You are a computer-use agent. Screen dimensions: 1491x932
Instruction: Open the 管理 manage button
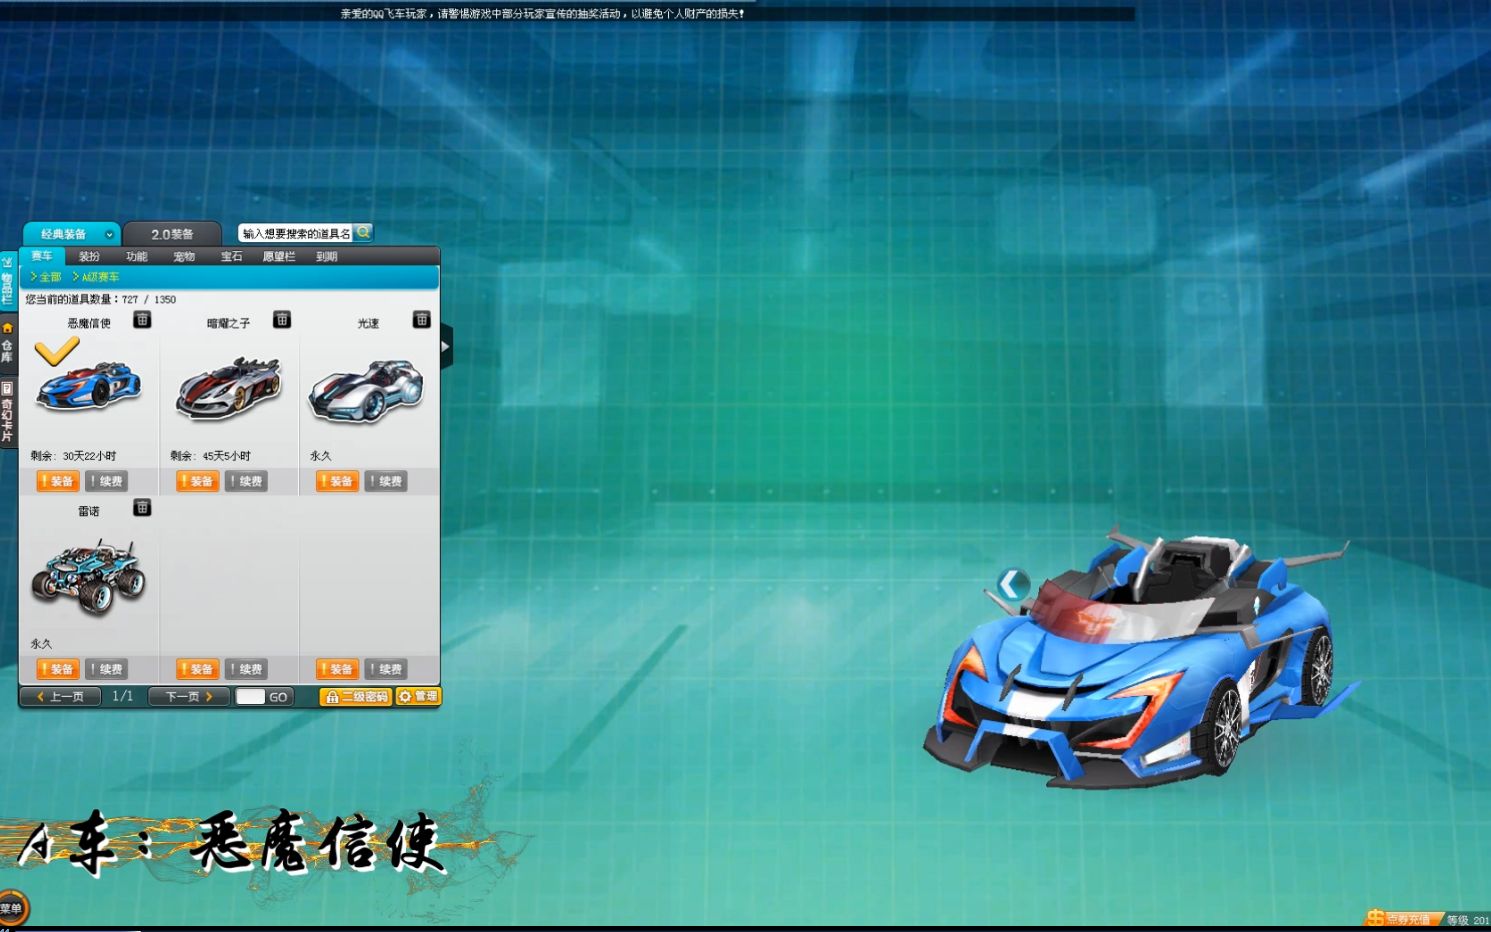pyautogui.click(x=417, y=697)
